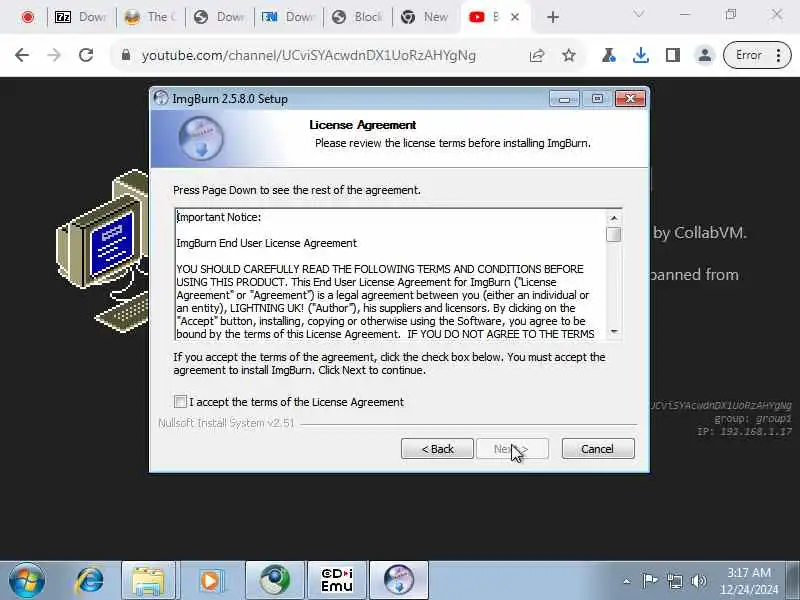Viewport: 800px width, 600px height.
Task: Click network tray icon
Action: pos(674,581)
